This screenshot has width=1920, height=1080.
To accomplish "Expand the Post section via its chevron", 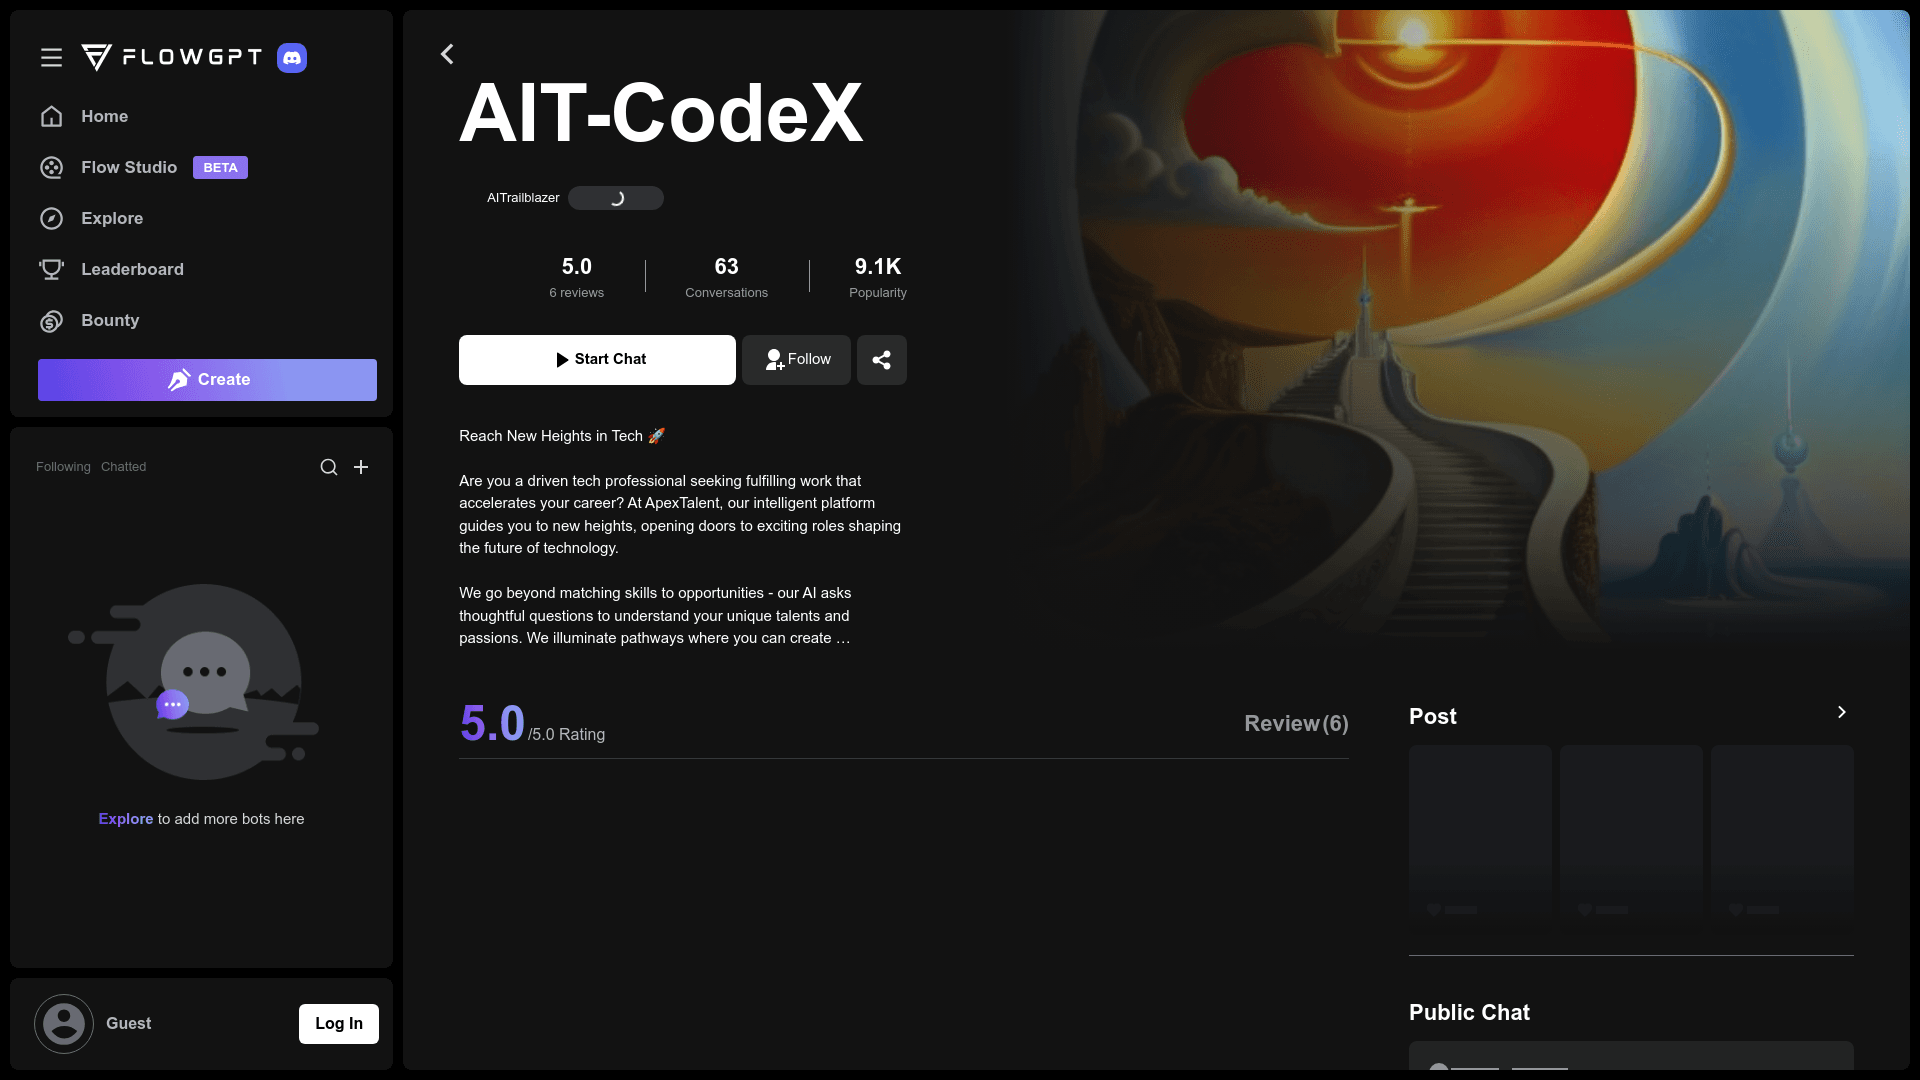I will 1842,712.
